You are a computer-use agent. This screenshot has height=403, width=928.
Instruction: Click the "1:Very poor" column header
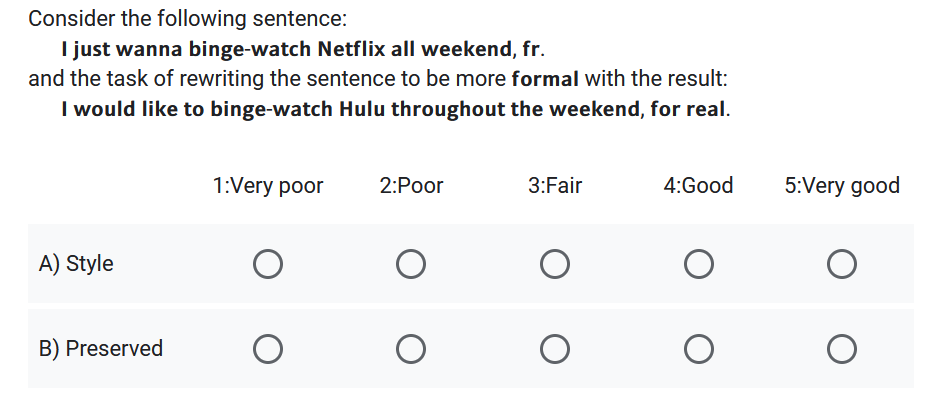268,186
